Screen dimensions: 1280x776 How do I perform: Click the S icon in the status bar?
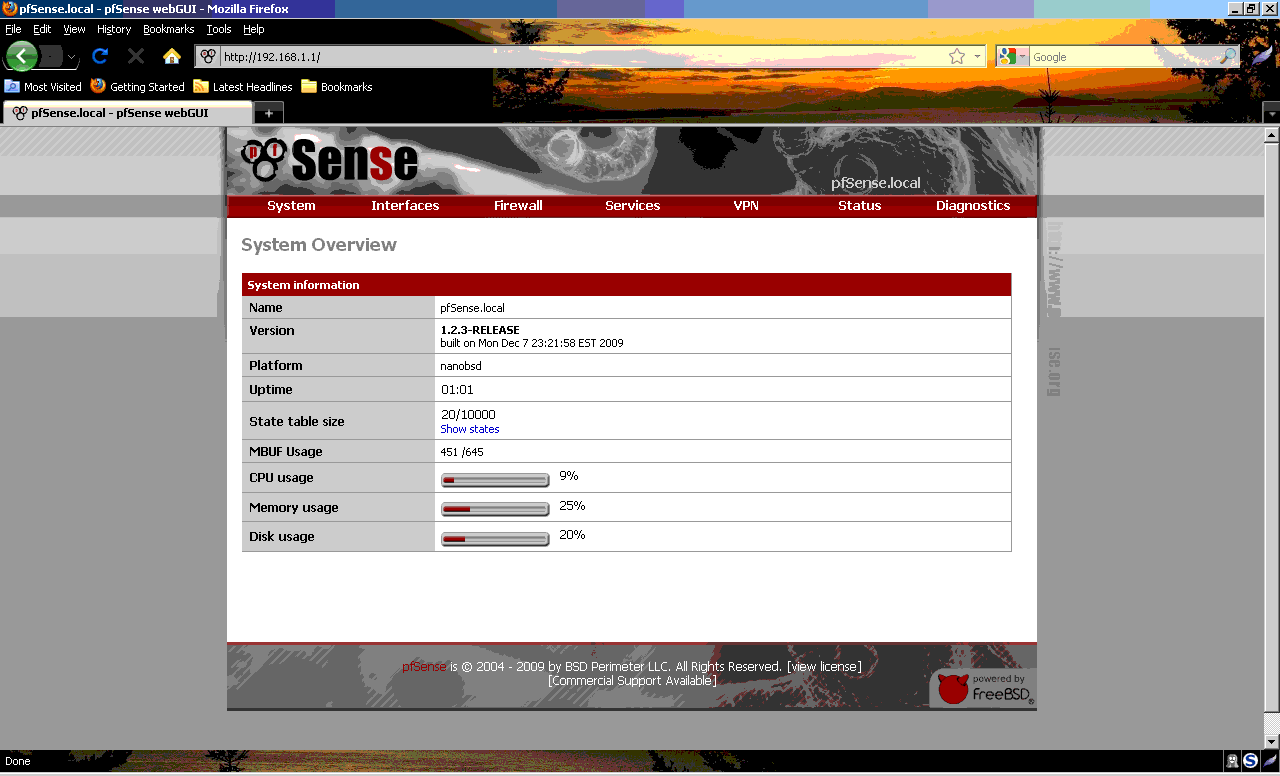click(x=1250, y=761)
